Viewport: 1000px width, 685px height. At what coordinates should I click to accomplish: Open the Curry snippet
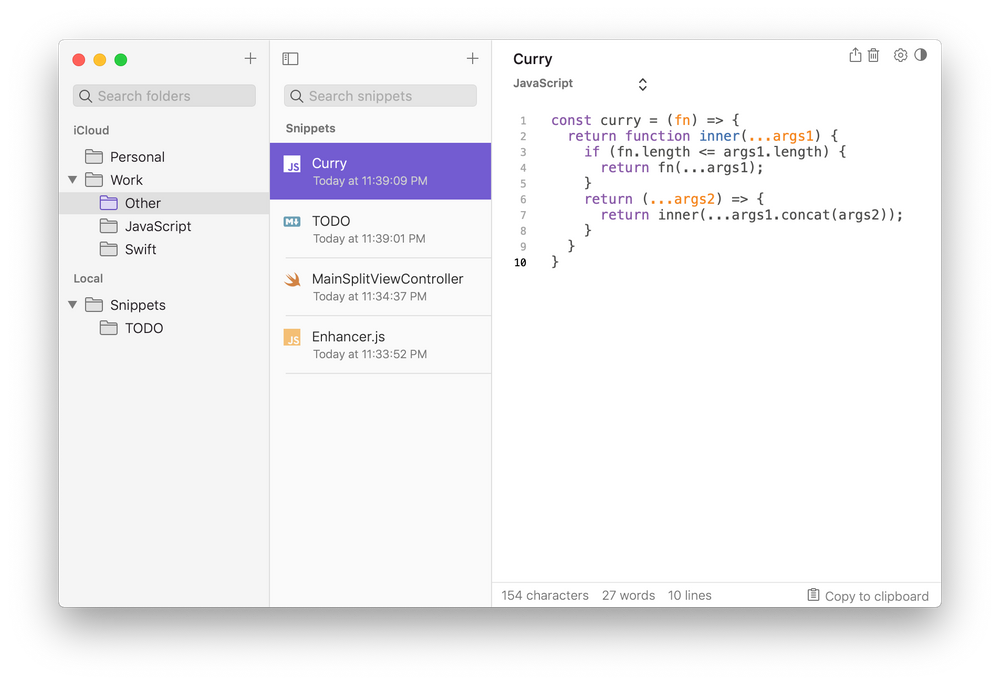(x=381, y=171)
